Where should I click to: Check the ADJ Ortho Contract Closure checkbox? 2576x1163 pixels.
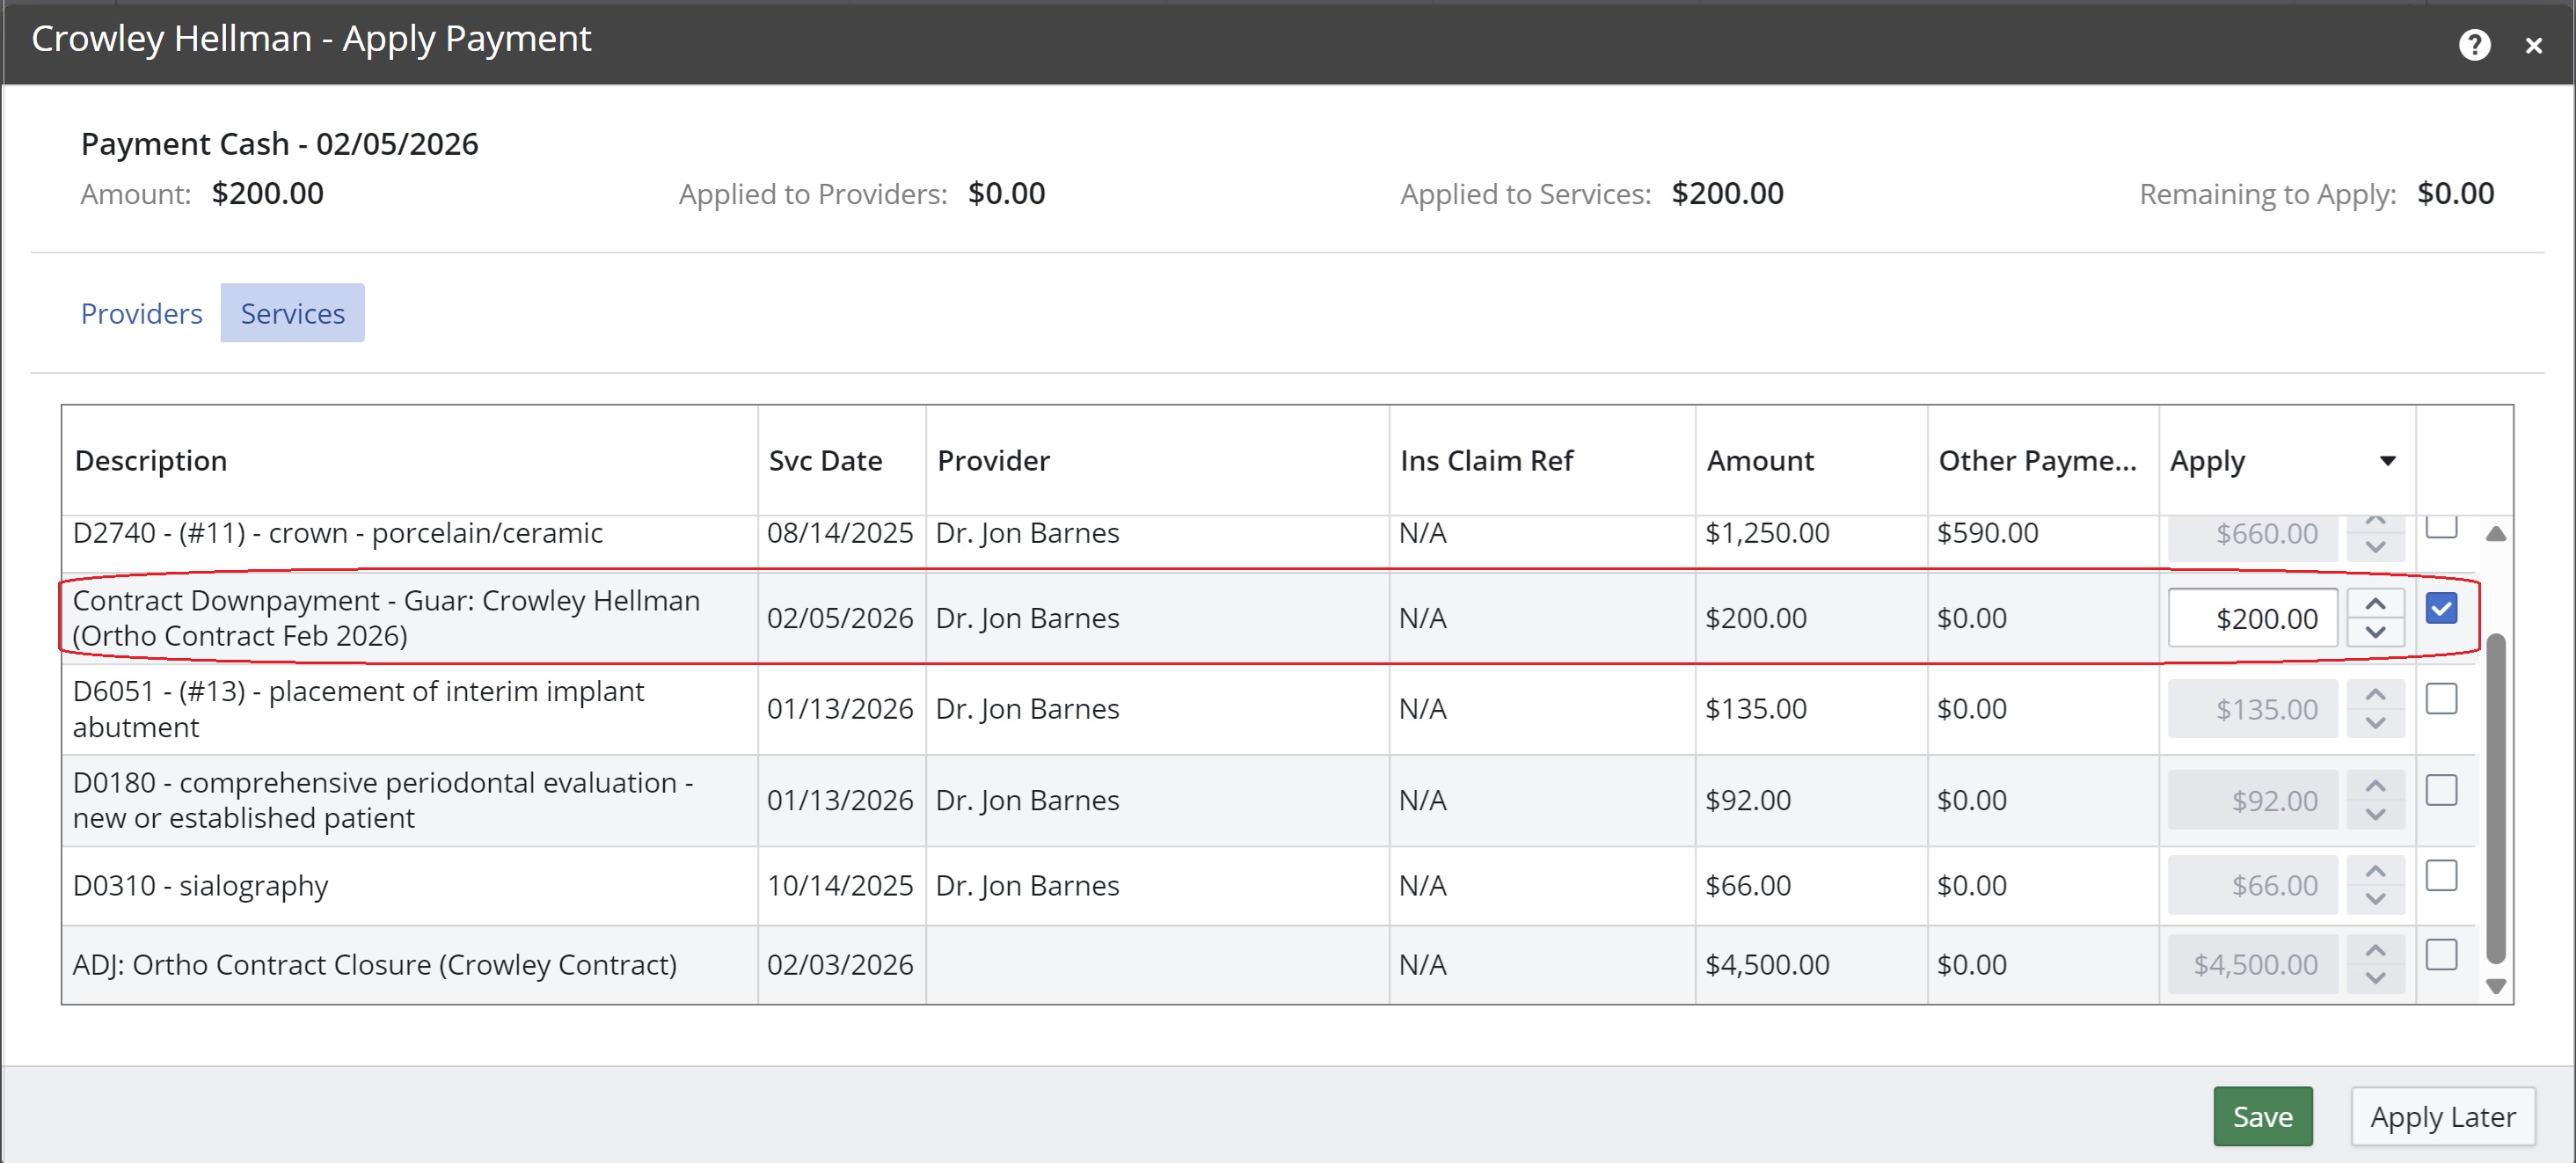pos(2441,954)
